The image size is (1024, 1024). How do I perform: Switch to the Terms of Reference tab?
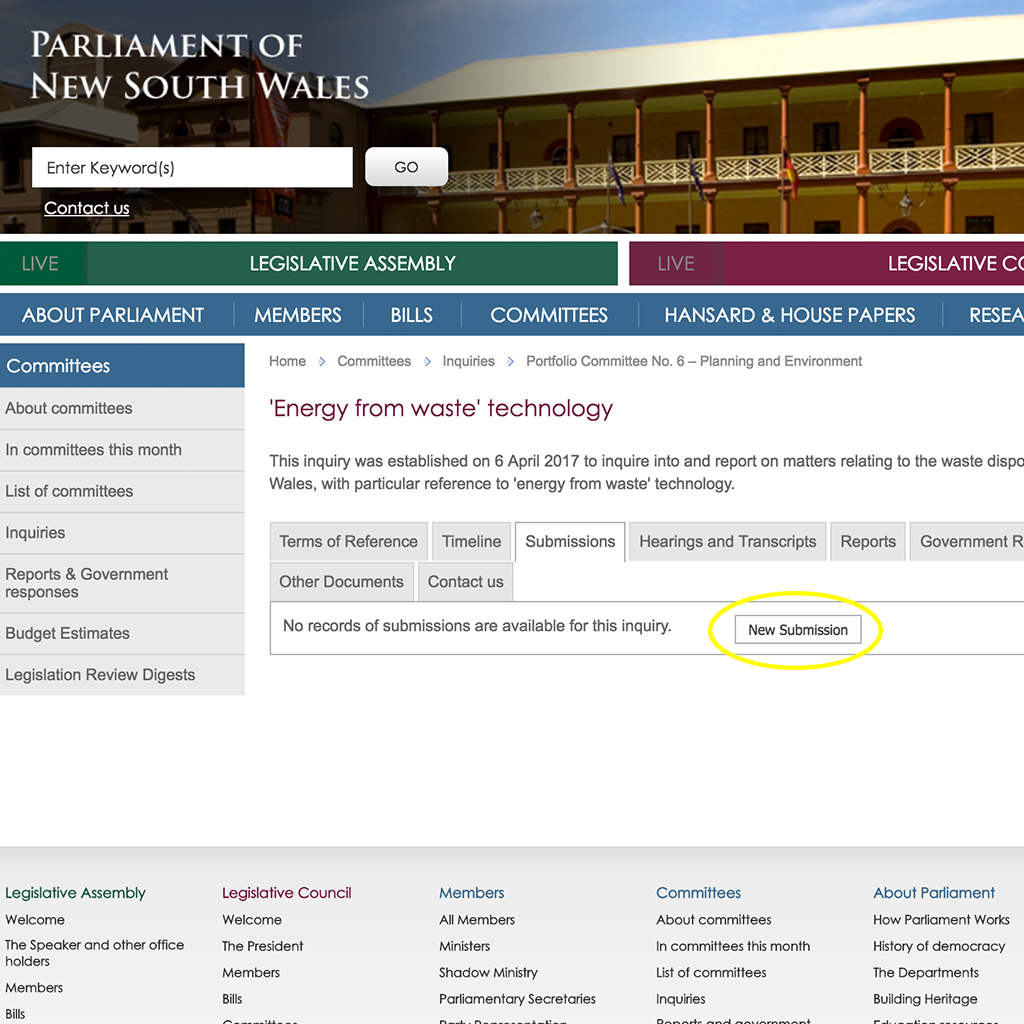pos(349,541)
